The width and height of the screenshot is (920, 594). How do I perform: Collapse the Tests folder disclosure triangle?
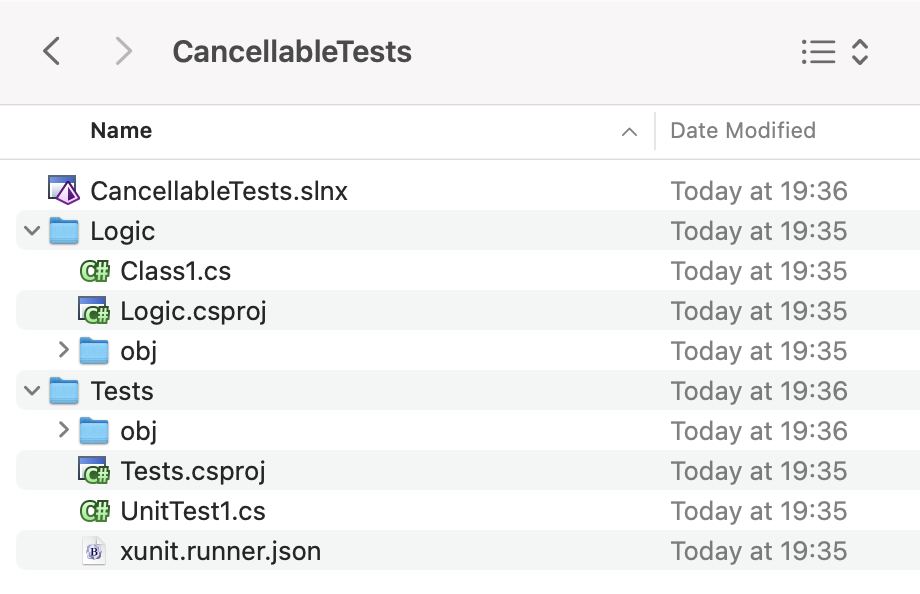(x=31, y=390)
